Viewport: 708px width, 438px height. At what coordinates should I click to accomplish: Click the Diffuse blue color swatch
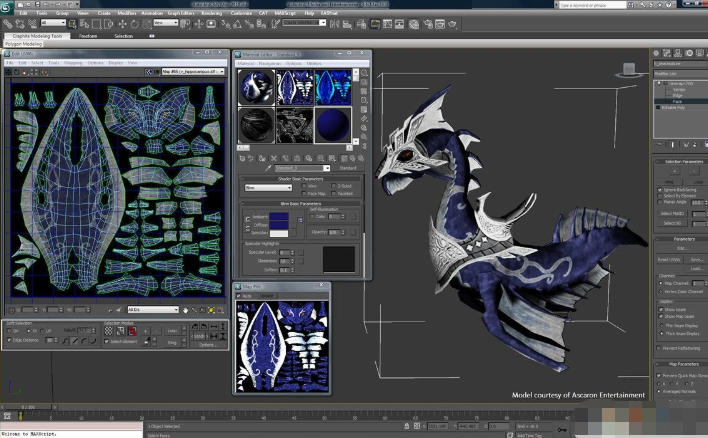point(280,224)
